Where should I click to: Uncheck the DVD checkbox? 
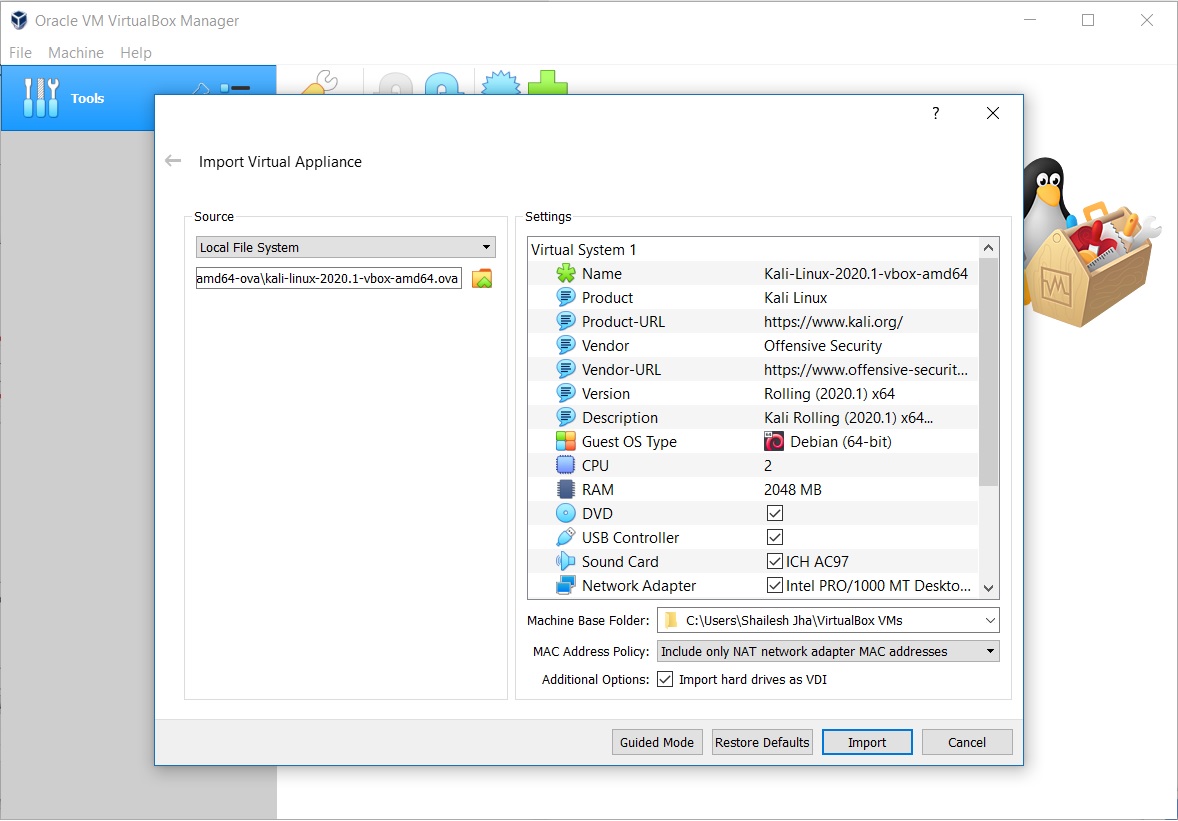point(775,514)
